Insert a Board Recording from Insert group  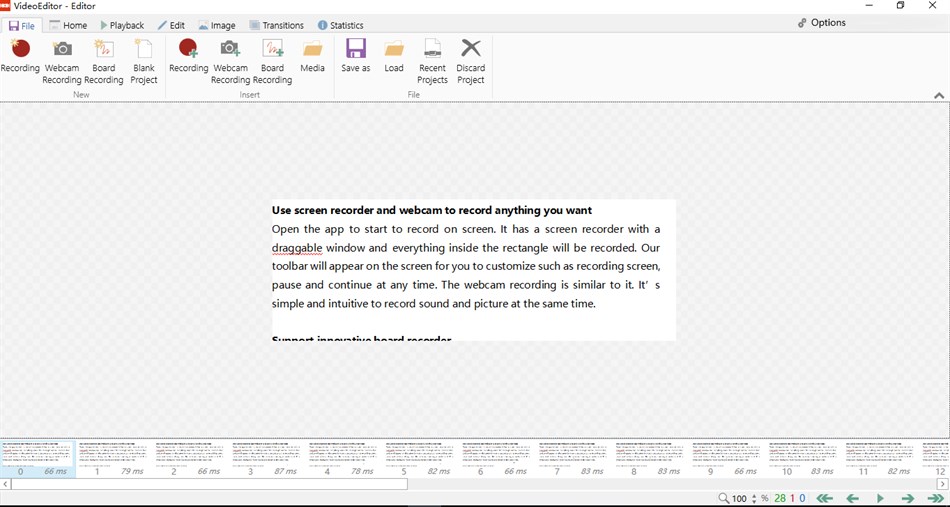[273, 61]
